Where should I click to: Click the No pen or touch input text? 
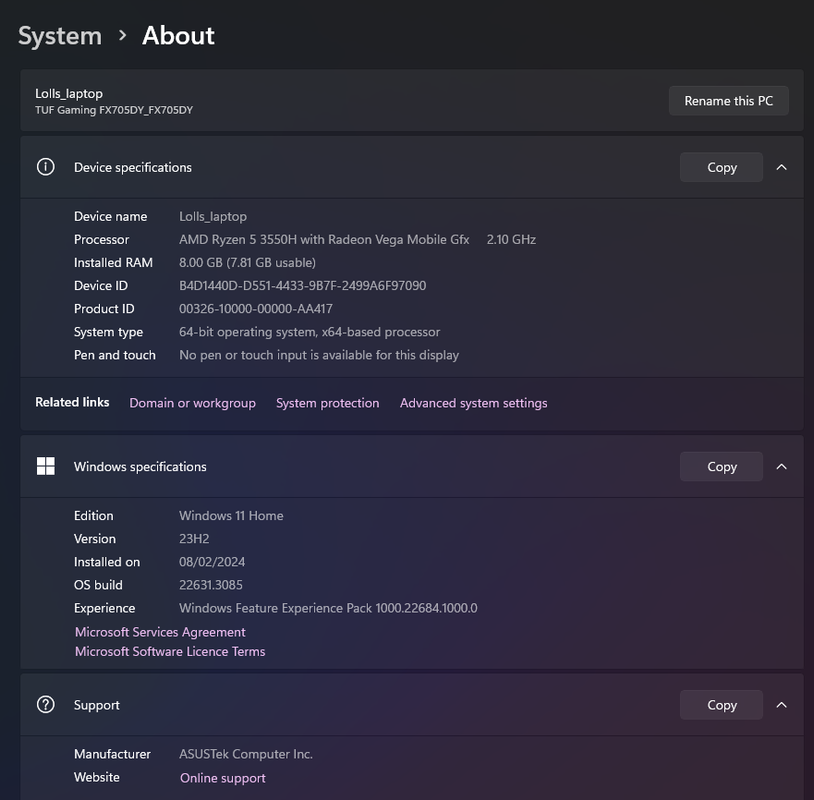point(319,355)
